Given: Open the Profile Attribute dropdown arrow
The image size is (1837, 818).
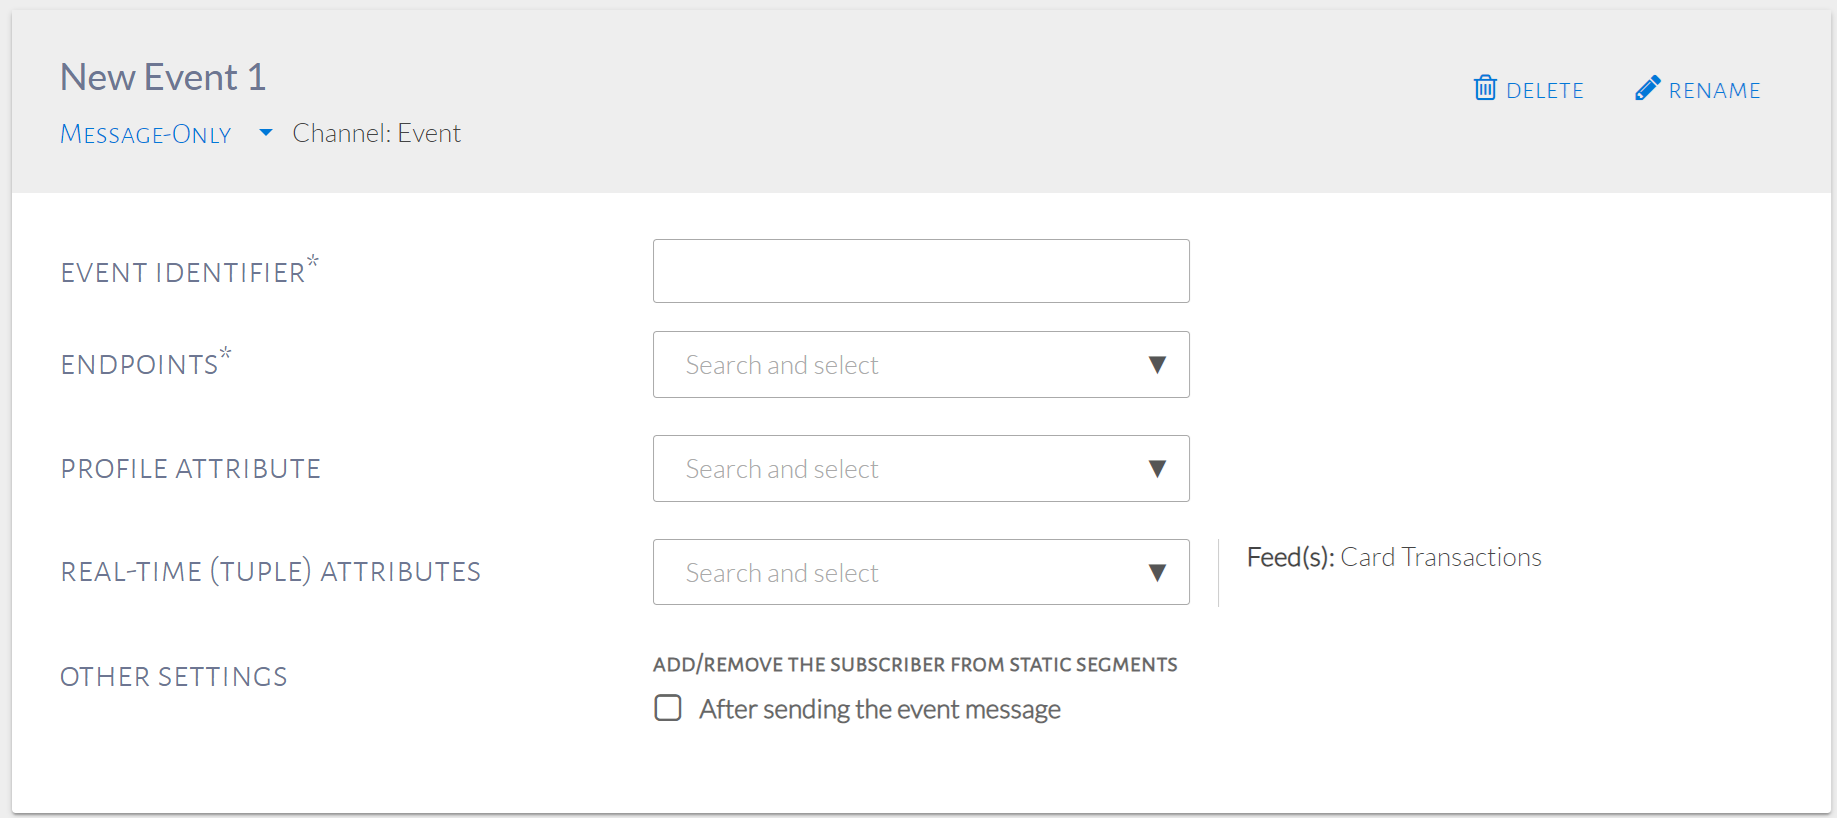Looking at the screenshot, I should tap(1157, 469).
